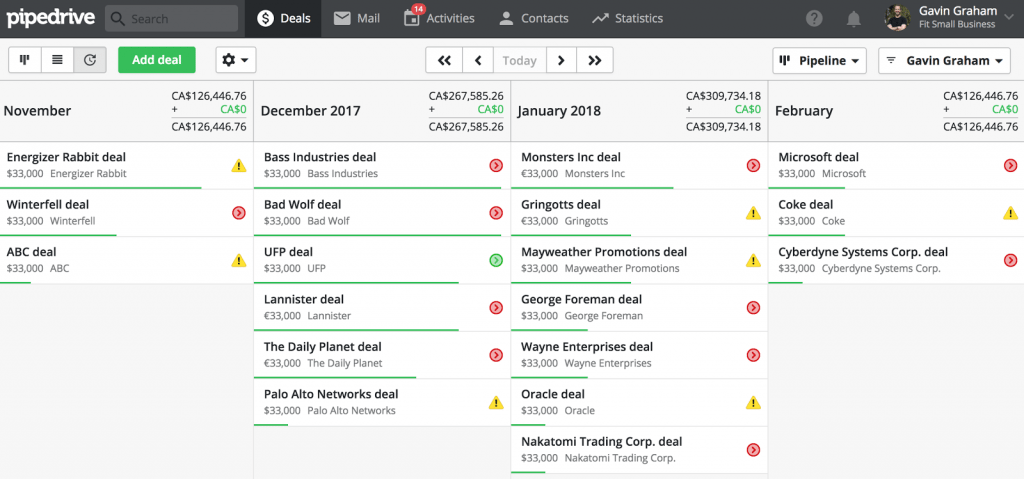This screenshot has height=479, width=1024.
Task: Click the George Foreman organization name
Action: coord(603,316)
